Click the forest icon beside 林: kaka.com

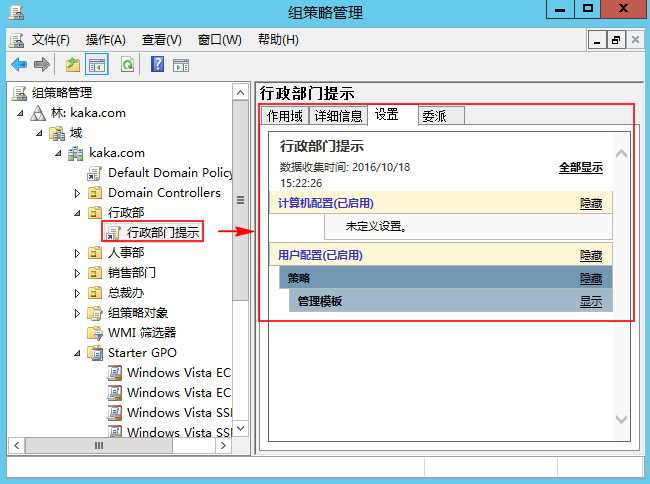pos(38,113)
